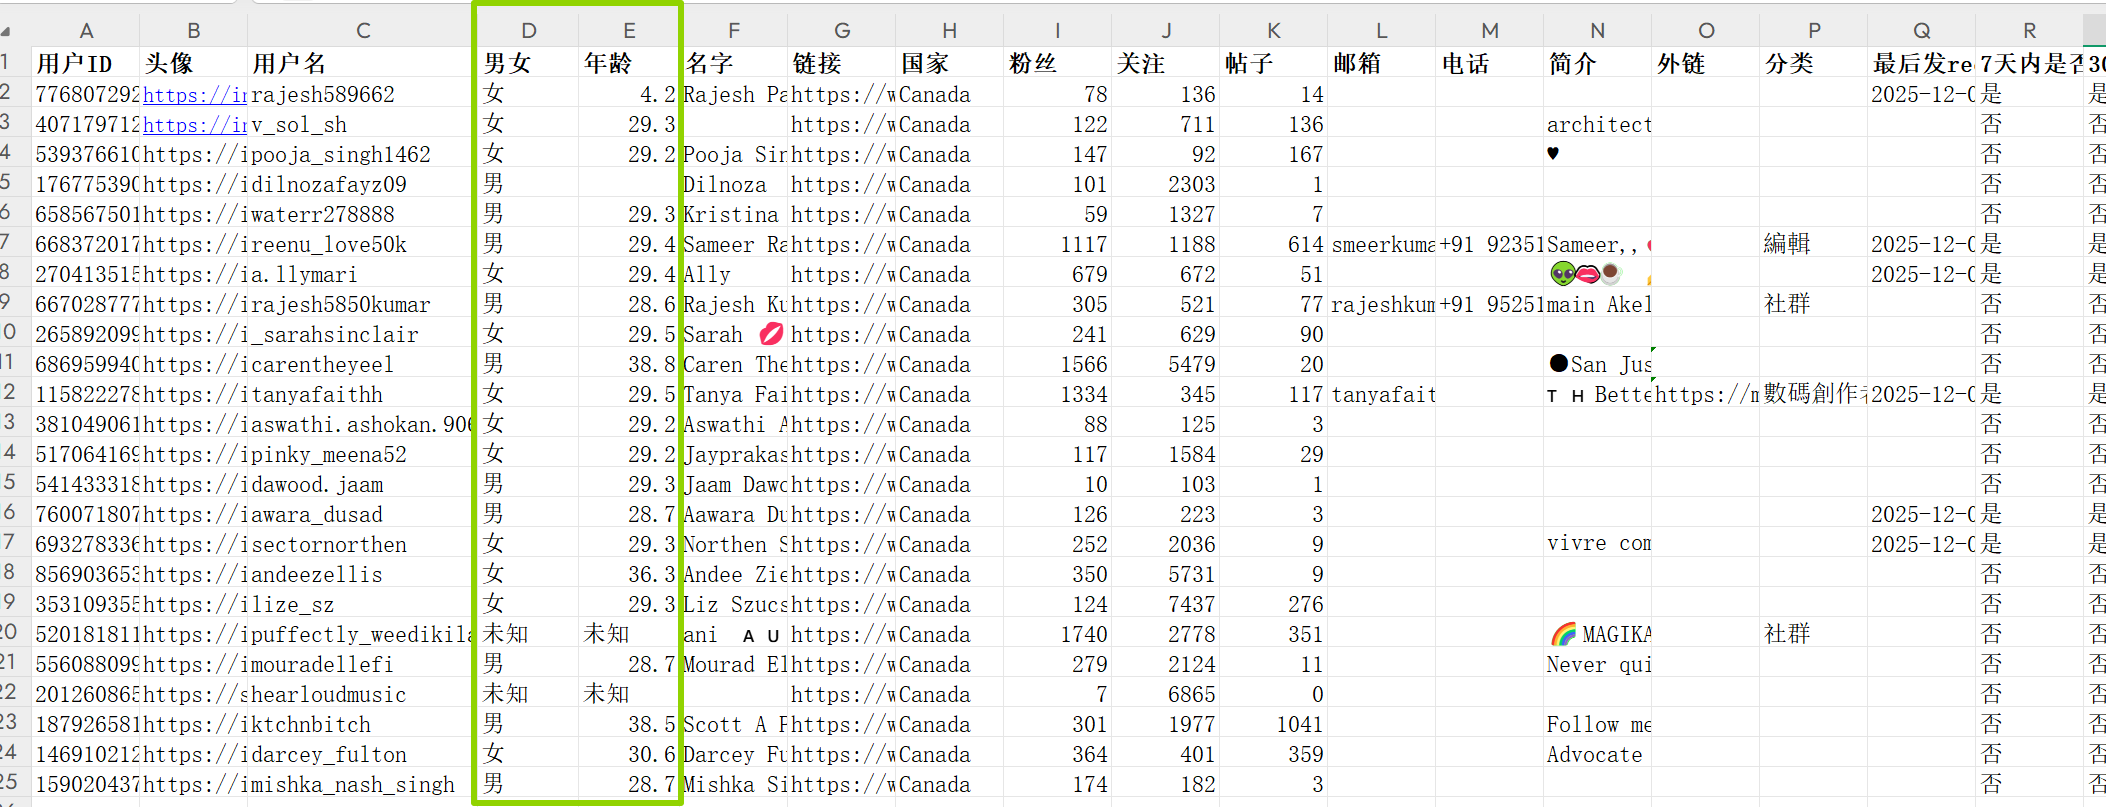Screen dimensions: 2106x807
Task: Click column H header
Action: (949, 31)
